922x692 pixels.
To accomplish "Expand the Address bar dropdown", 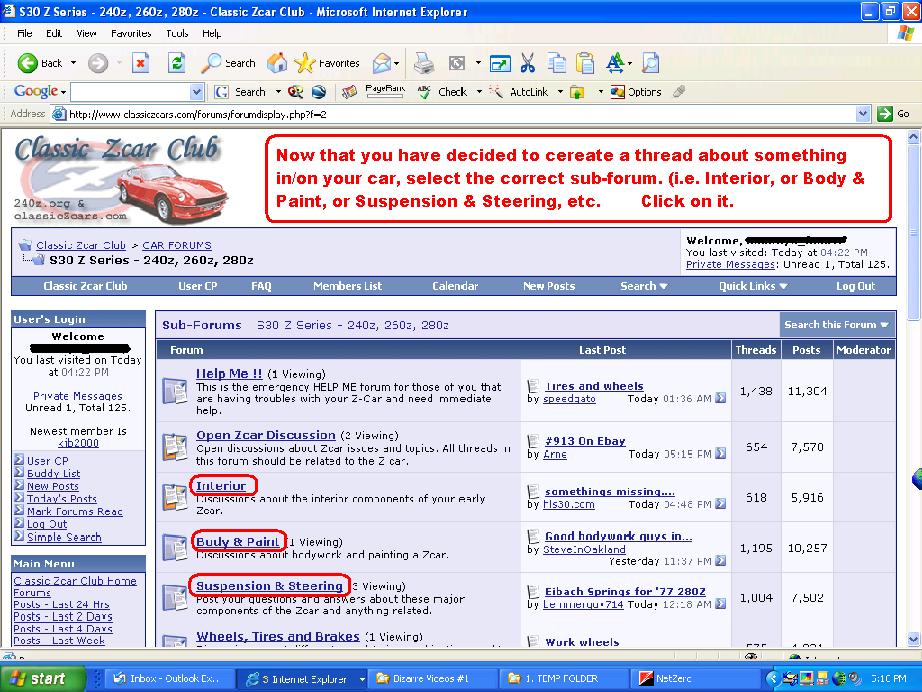I will tap(863, 113).
